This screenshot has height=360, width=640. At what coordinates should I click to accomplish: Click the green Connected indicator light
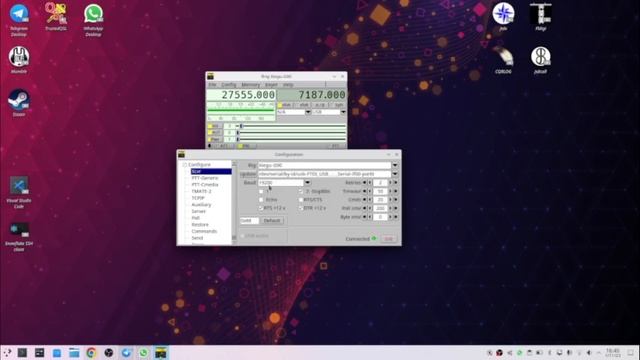[x=374, y=238]
